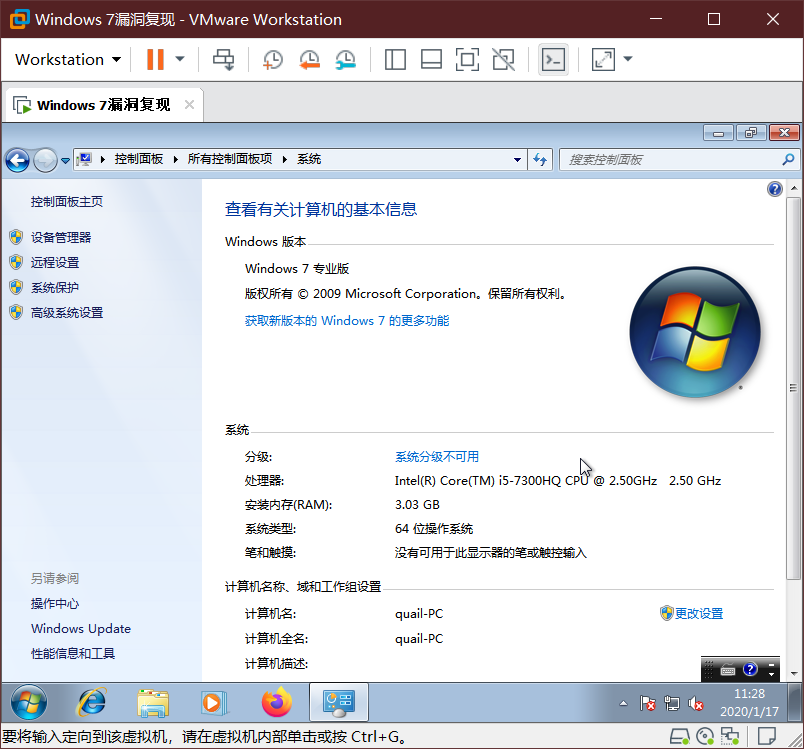
Task: Click 所有控制面板项 breadcrumb
Action: click(230, 159)
